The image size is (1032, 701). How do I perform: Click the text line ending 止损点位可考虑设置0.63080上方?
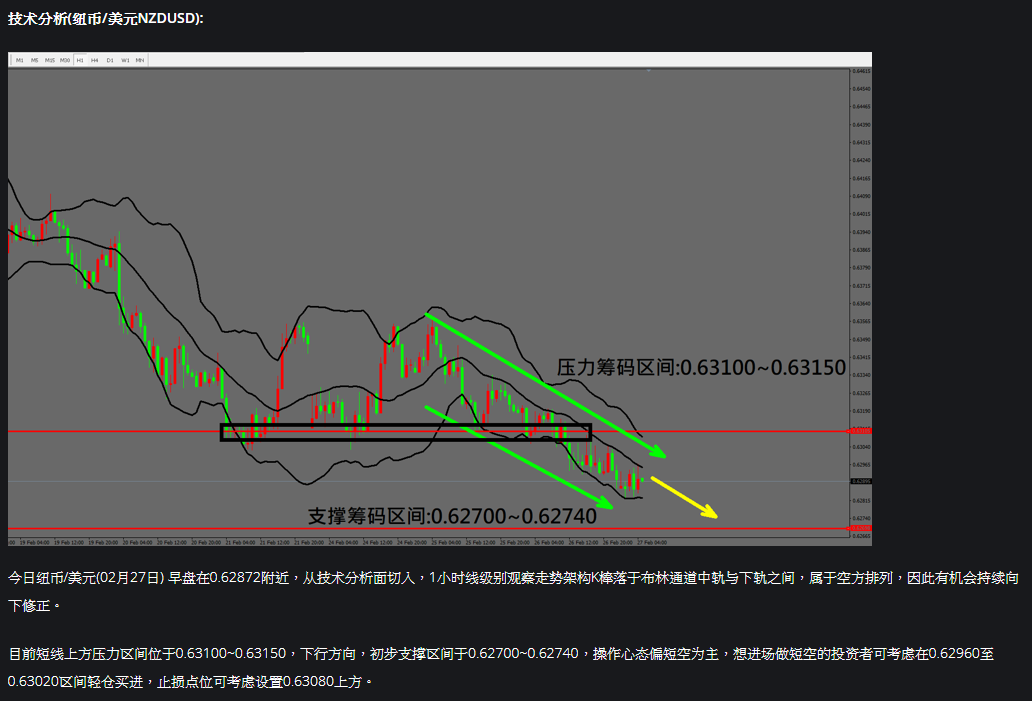(x=190, y=681)
